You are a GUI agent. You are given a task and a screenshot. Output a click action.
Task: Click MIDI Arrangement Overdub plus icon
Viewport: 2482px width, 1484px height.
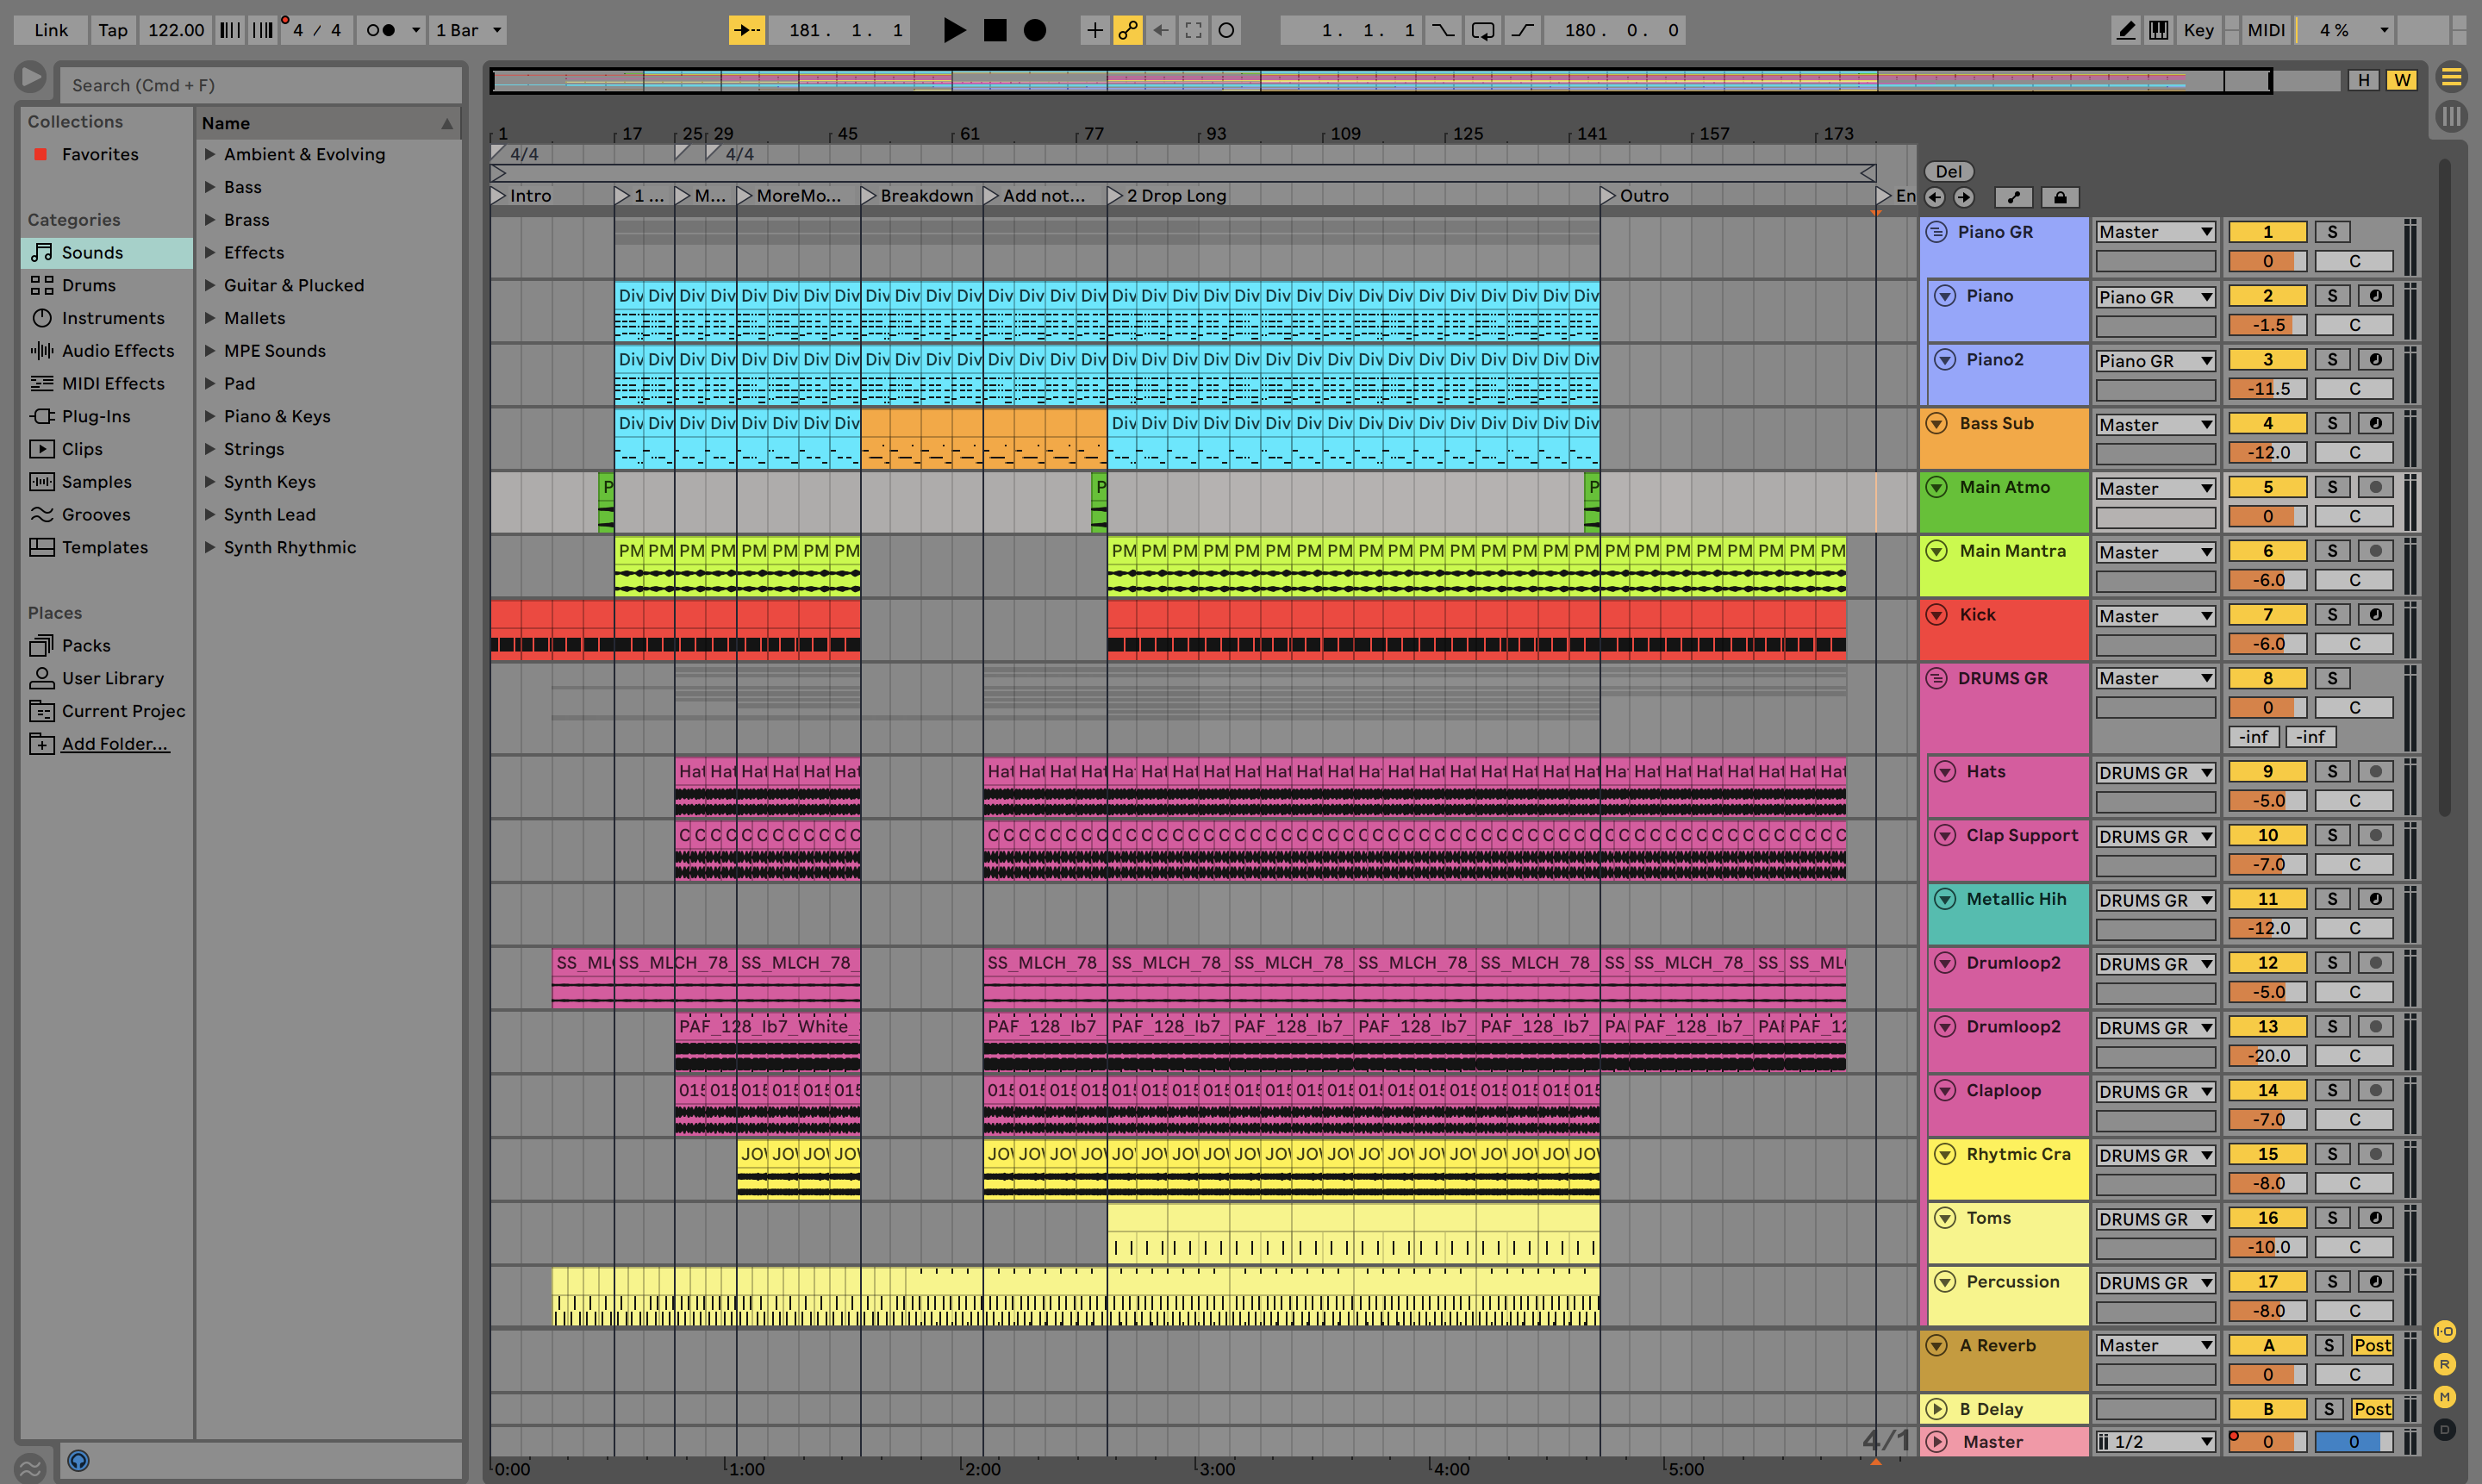click(1095, 30)
